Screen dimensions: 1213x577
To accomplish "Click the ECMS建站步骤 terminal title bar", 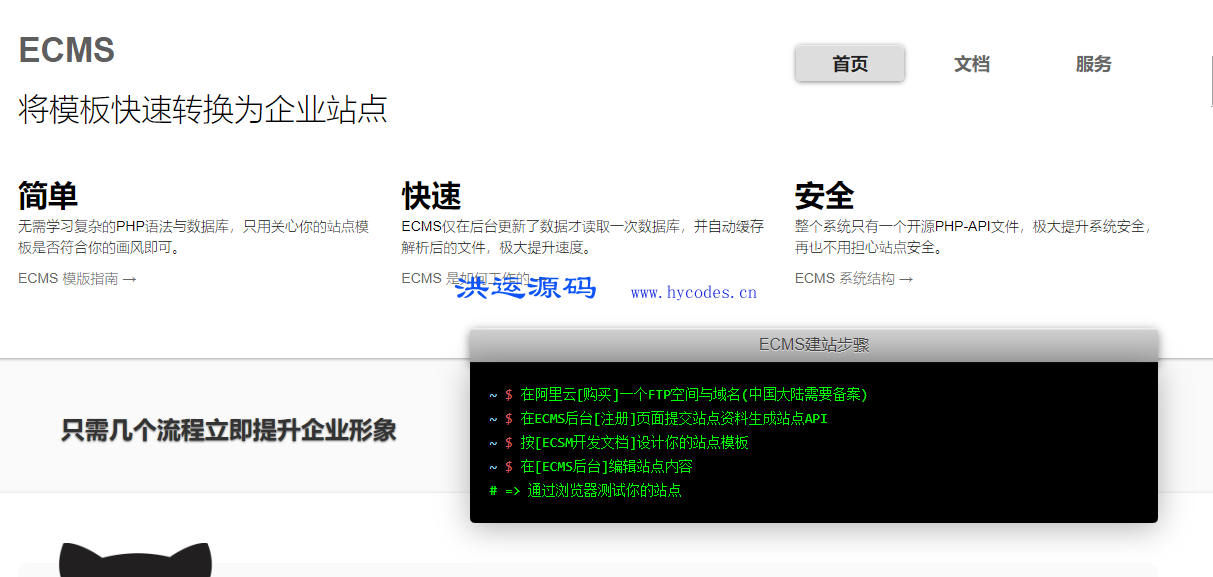I will (814, 345).
